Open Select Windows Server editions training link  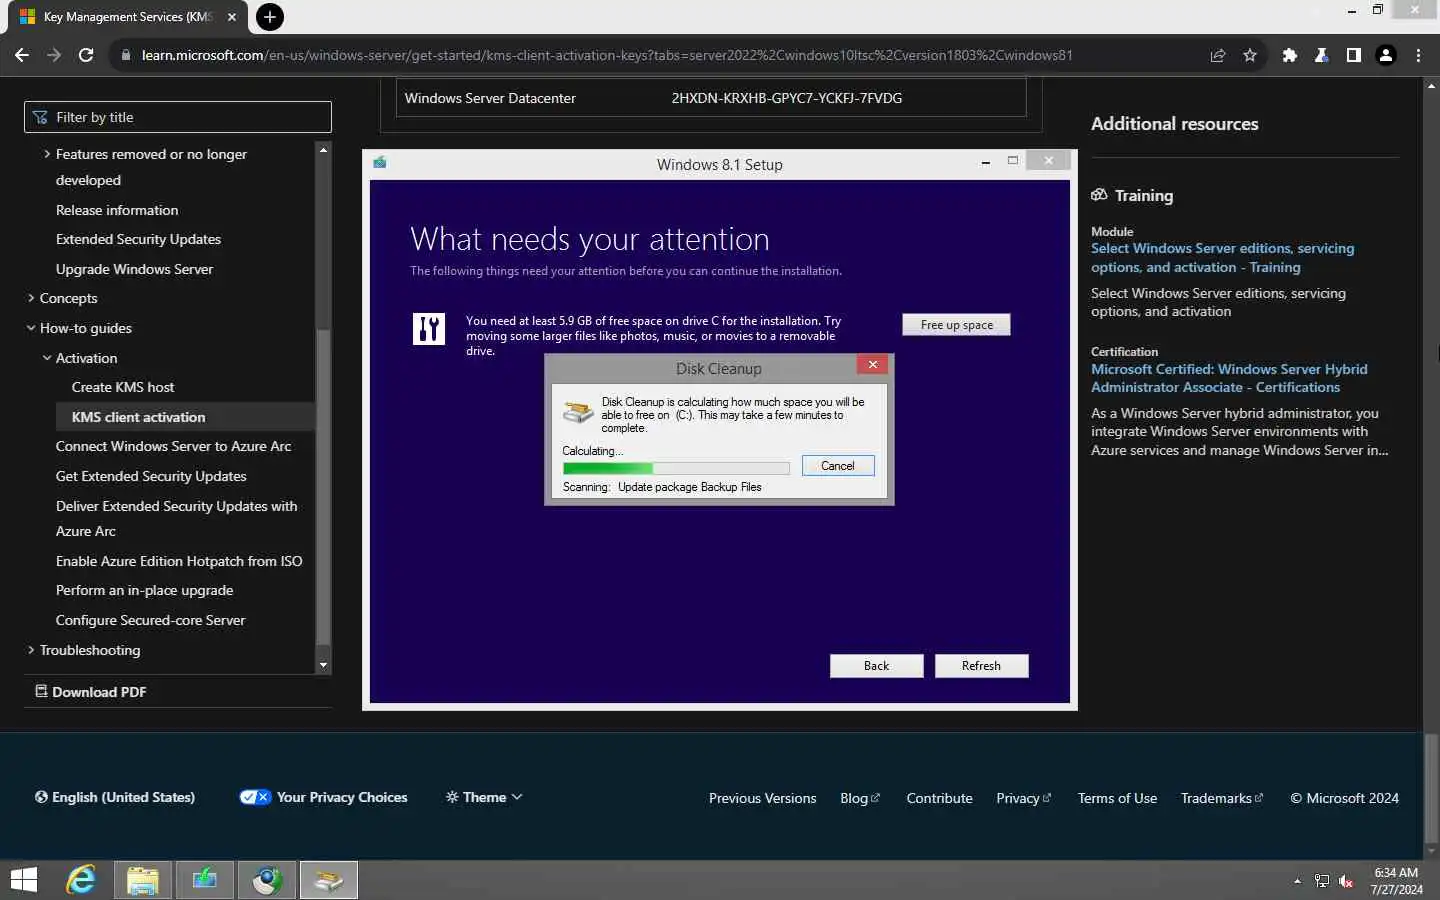click(x=1222, y=258)
